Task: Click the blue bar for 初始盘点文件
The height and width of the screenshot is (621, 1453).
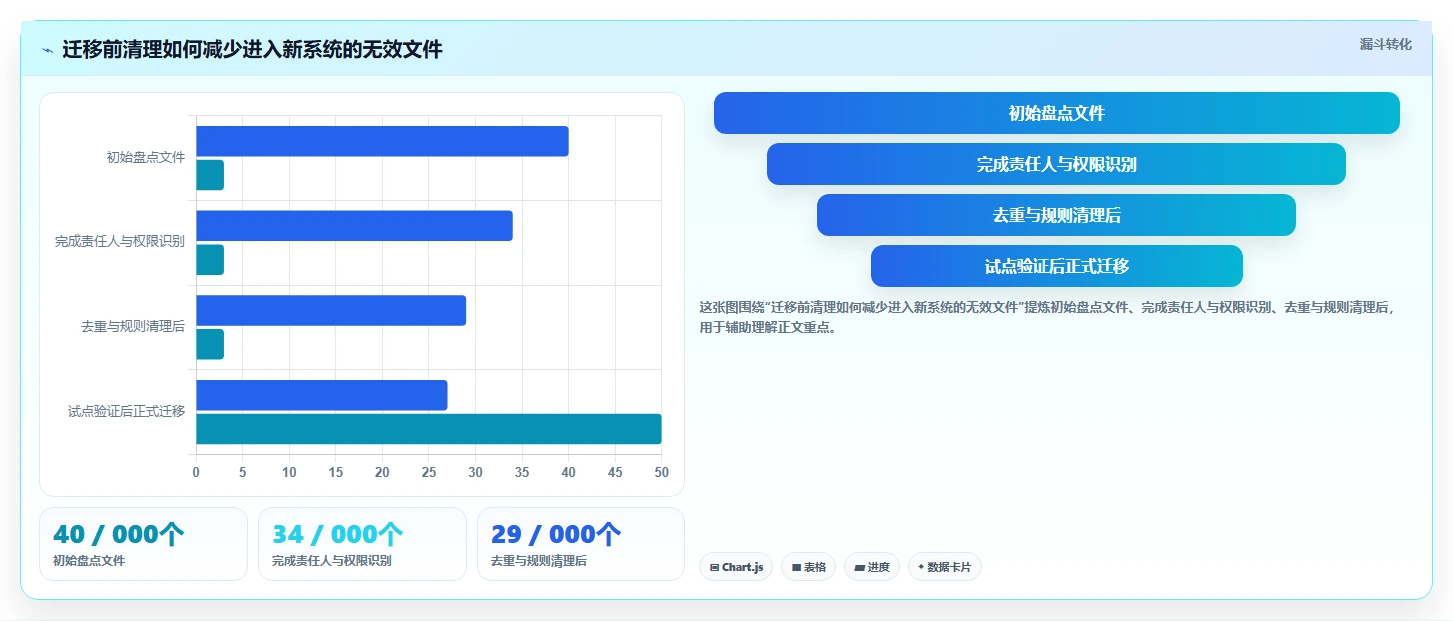Action: pos(382,141)
